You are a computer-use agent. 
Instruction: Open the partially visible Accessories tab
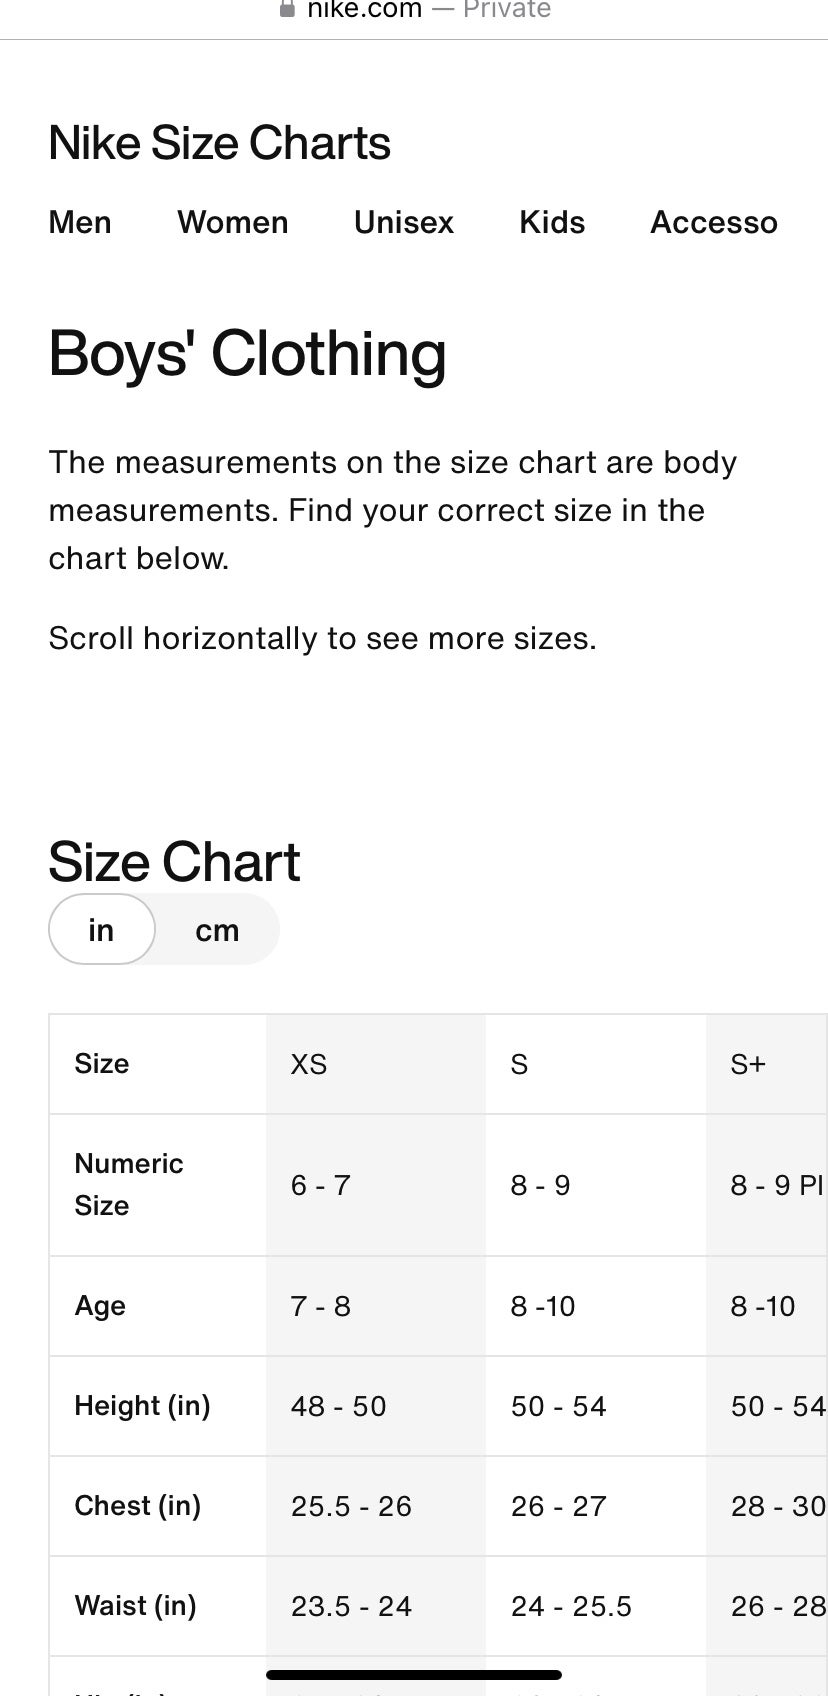point(714,222)
